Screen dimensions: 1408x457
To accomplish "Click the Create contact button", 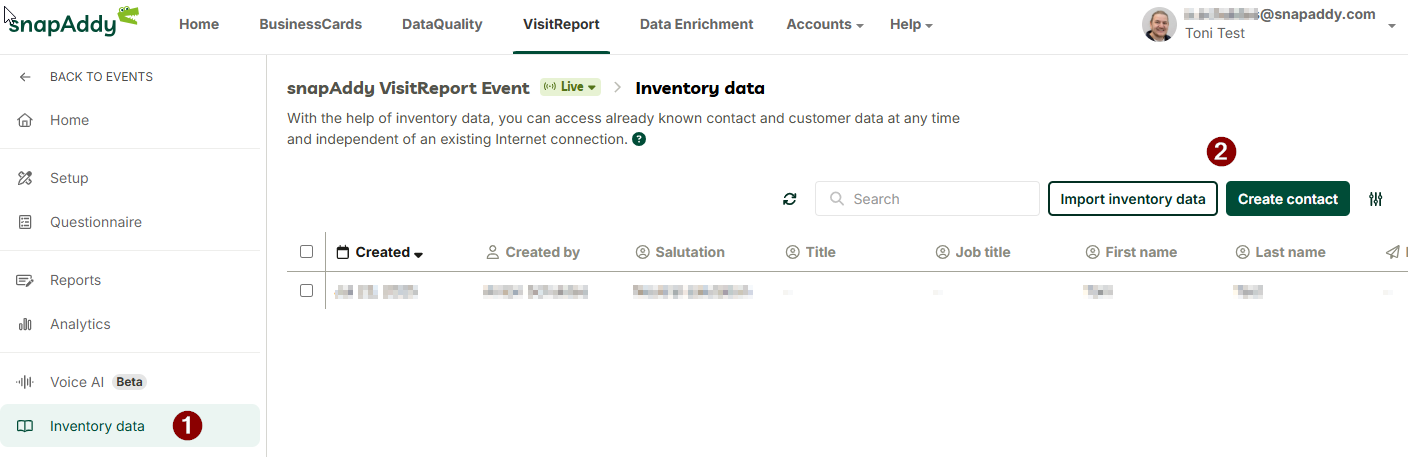I will [x=1288, y=199].
